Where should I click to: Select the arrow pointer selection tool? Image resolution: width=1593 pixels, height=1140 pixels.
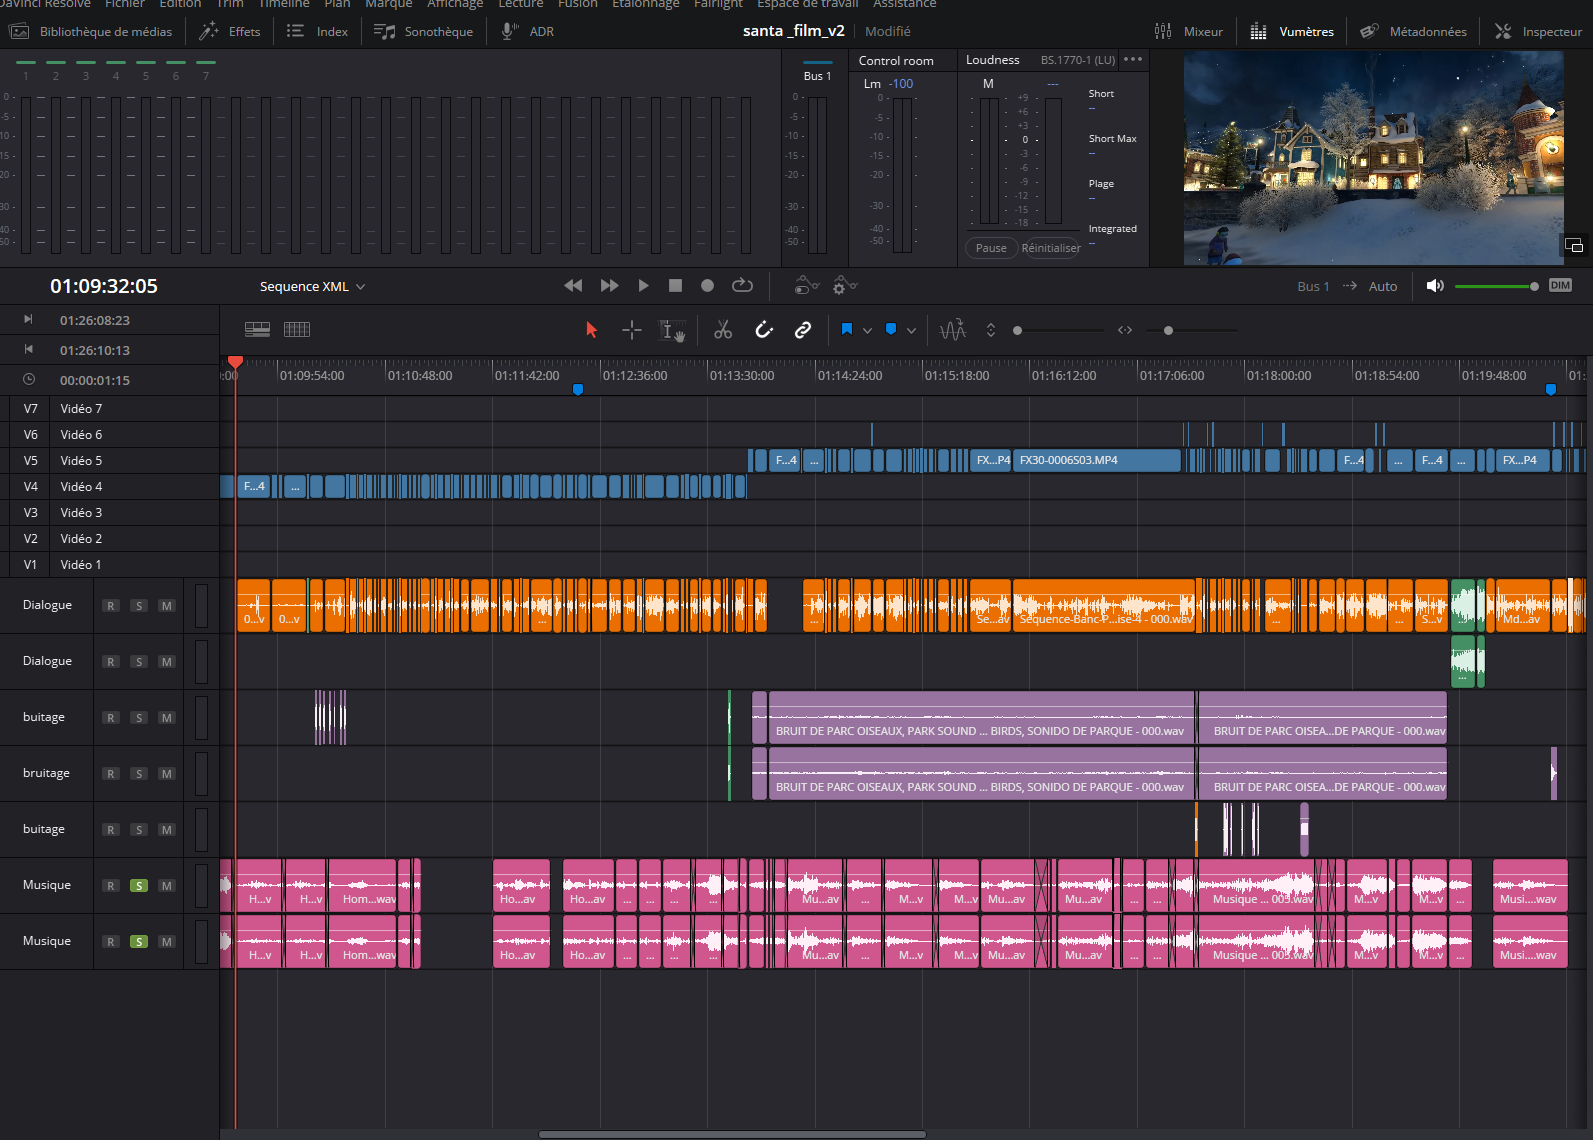click(591, 330)
